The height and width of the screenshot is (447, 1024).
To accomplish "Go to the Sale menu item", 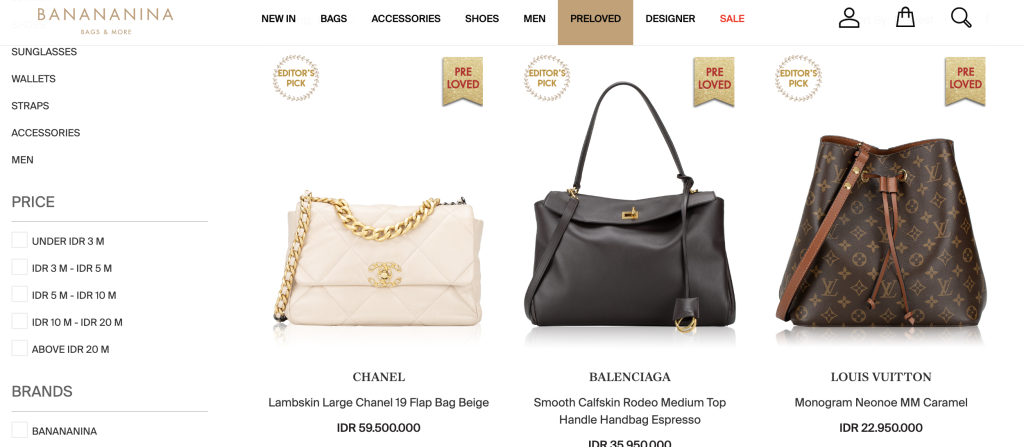I will click(x=731, y=19).
